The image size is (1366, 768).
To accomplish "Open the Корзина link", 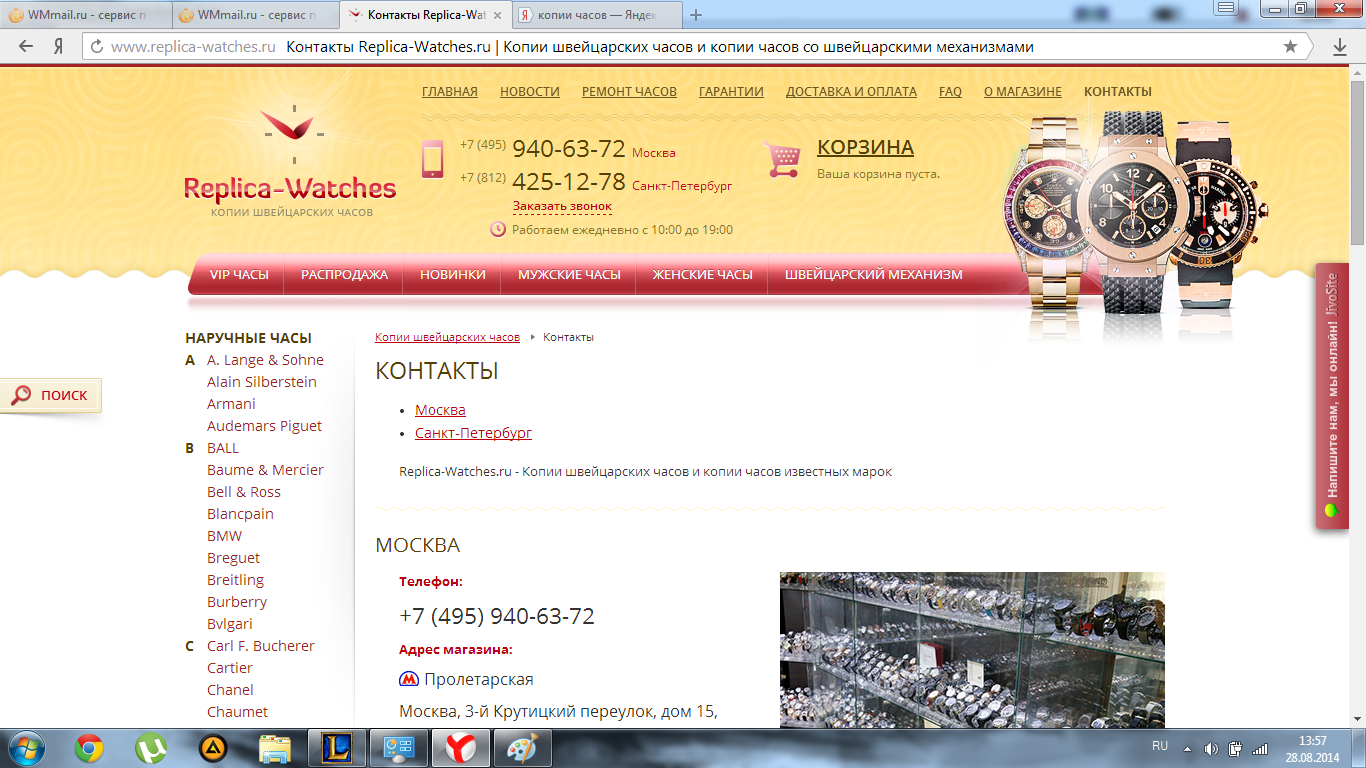I will [x=865, y=147].
